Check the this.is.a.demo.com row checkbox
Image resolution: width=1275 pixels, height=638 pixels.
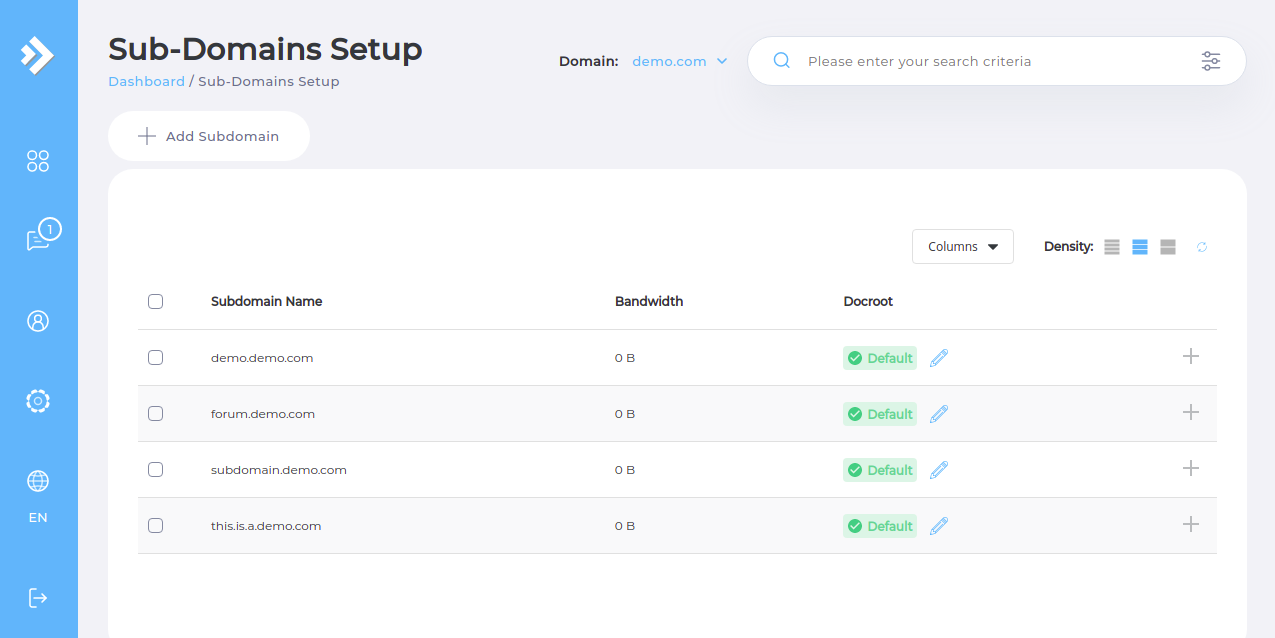click(x=155, y=525)
